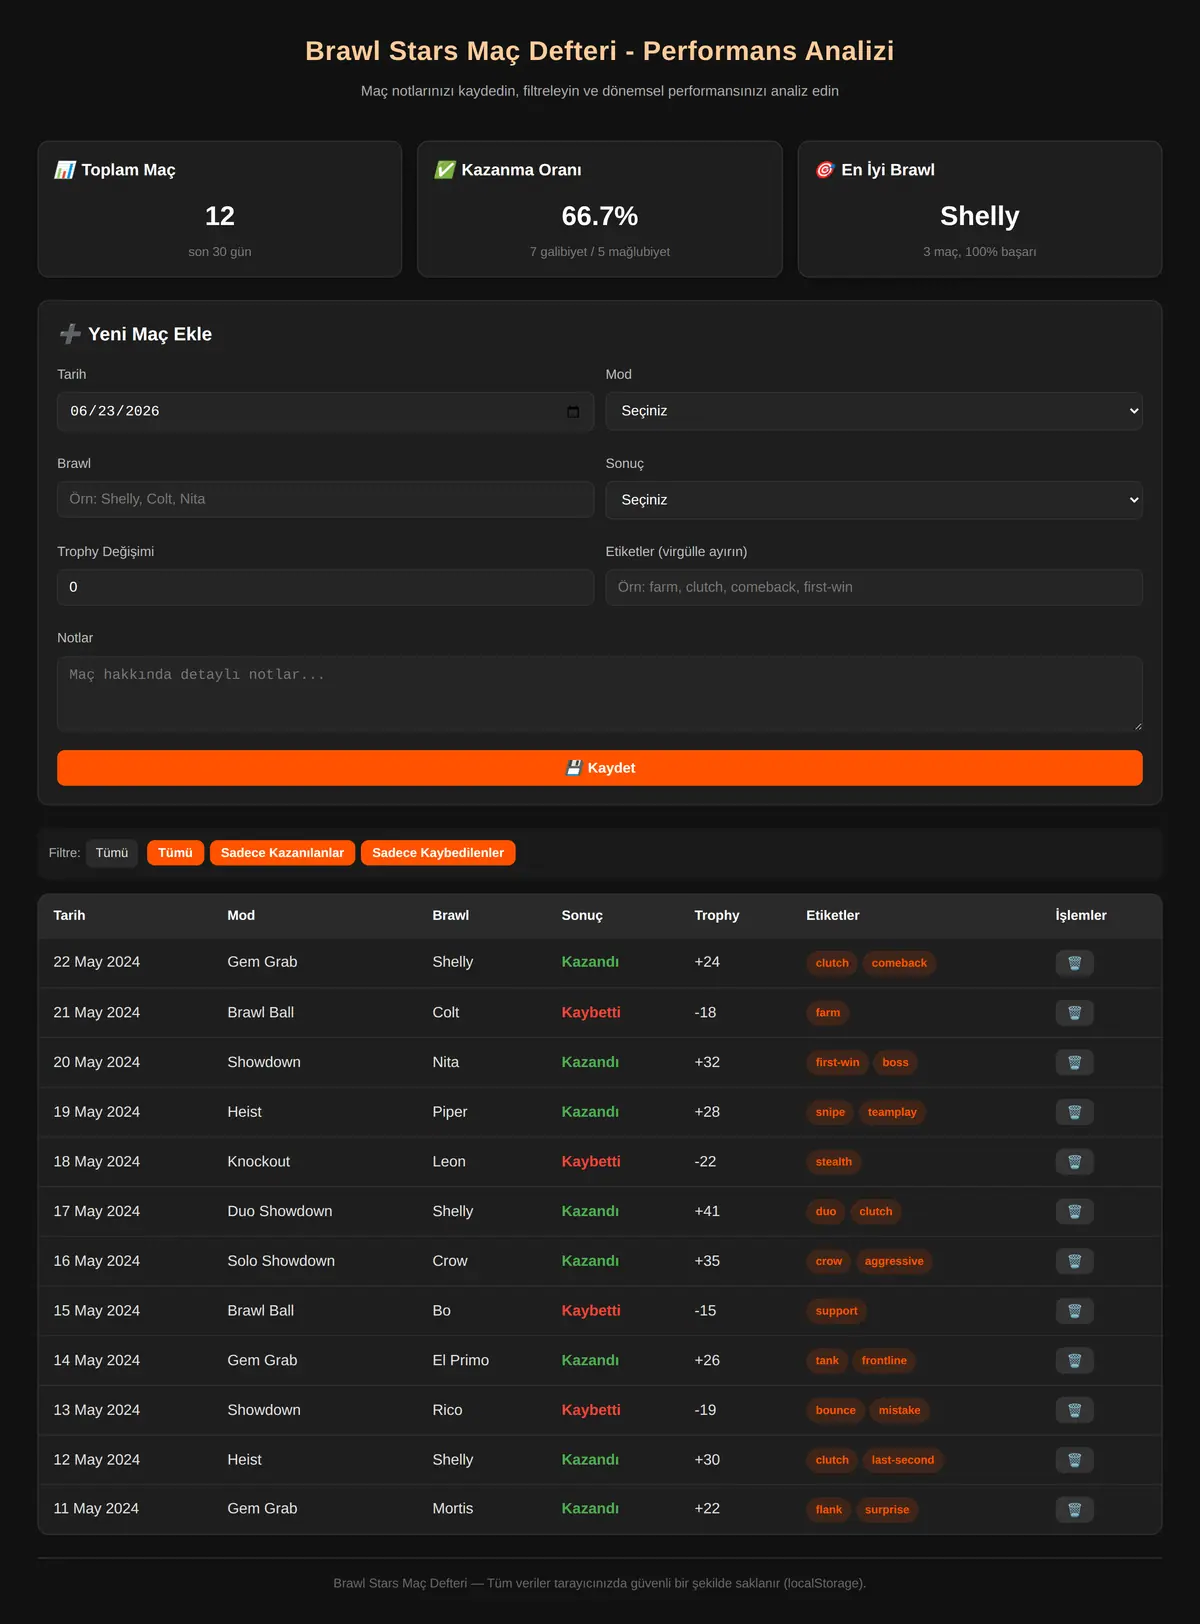Expand the Sonuç dropdown
1200x1624 pixels.
pyautogui.click(x=874, y=500)
